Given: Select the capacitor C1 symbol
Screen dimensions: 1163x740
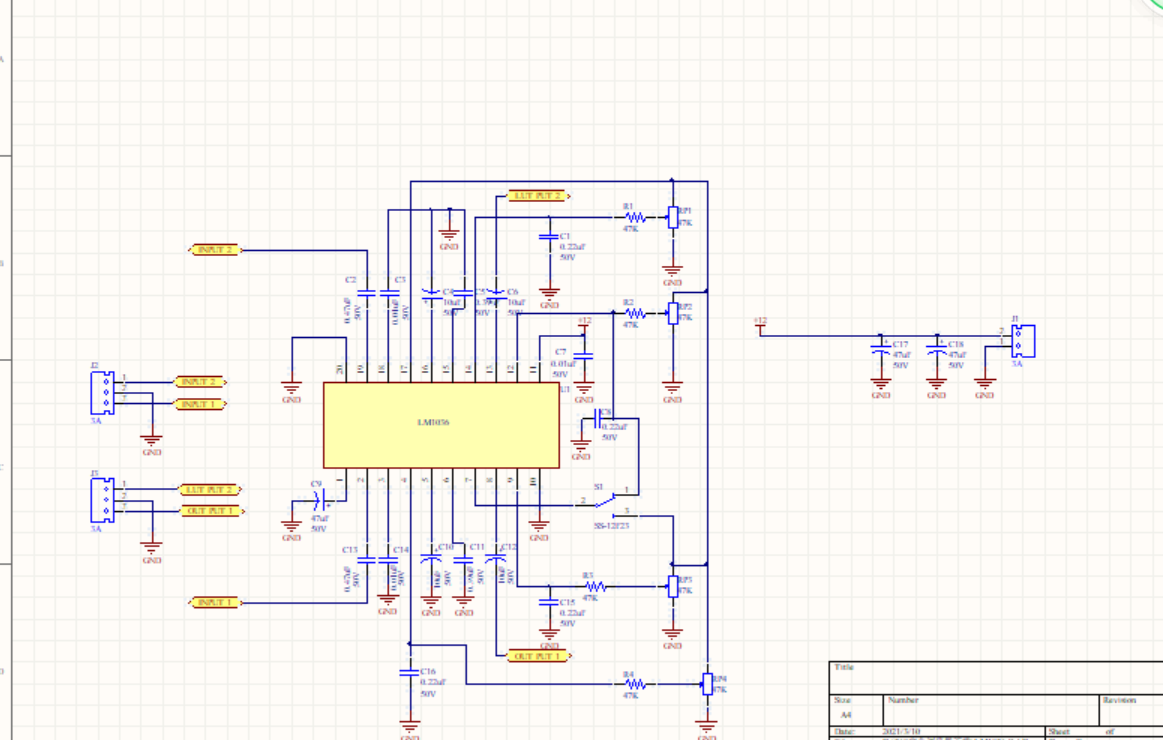Looking at the screenshot, I should 549,237.
